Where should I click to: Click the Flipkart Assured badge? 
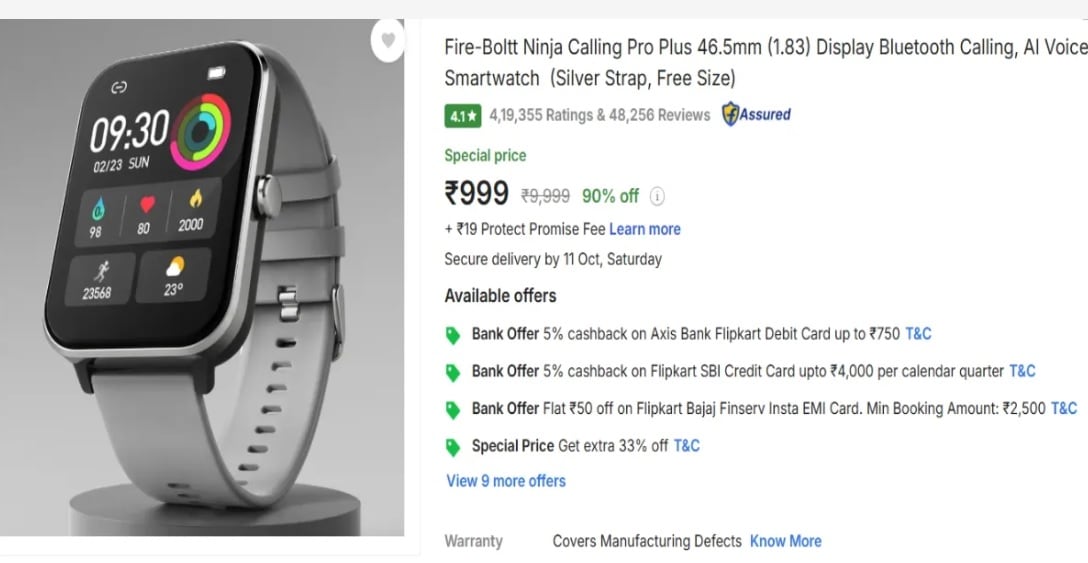[757, 115]
